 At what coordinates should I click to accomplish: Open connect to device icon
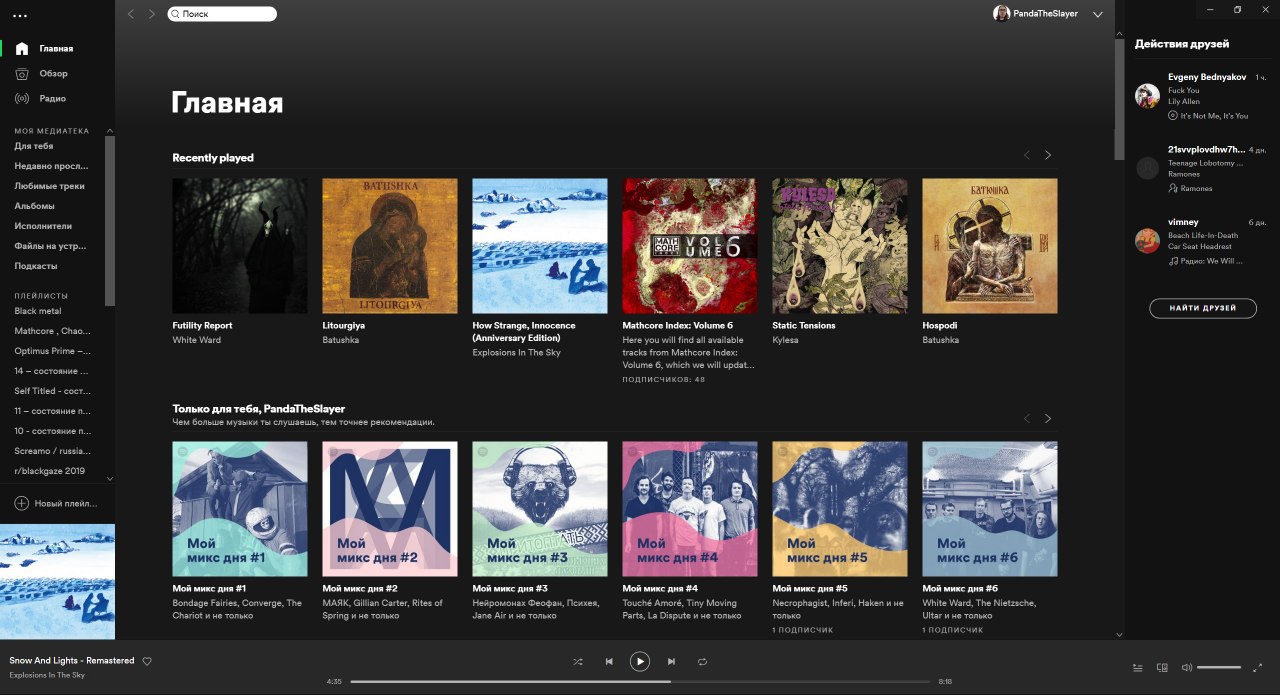[x=1162, y=668]
